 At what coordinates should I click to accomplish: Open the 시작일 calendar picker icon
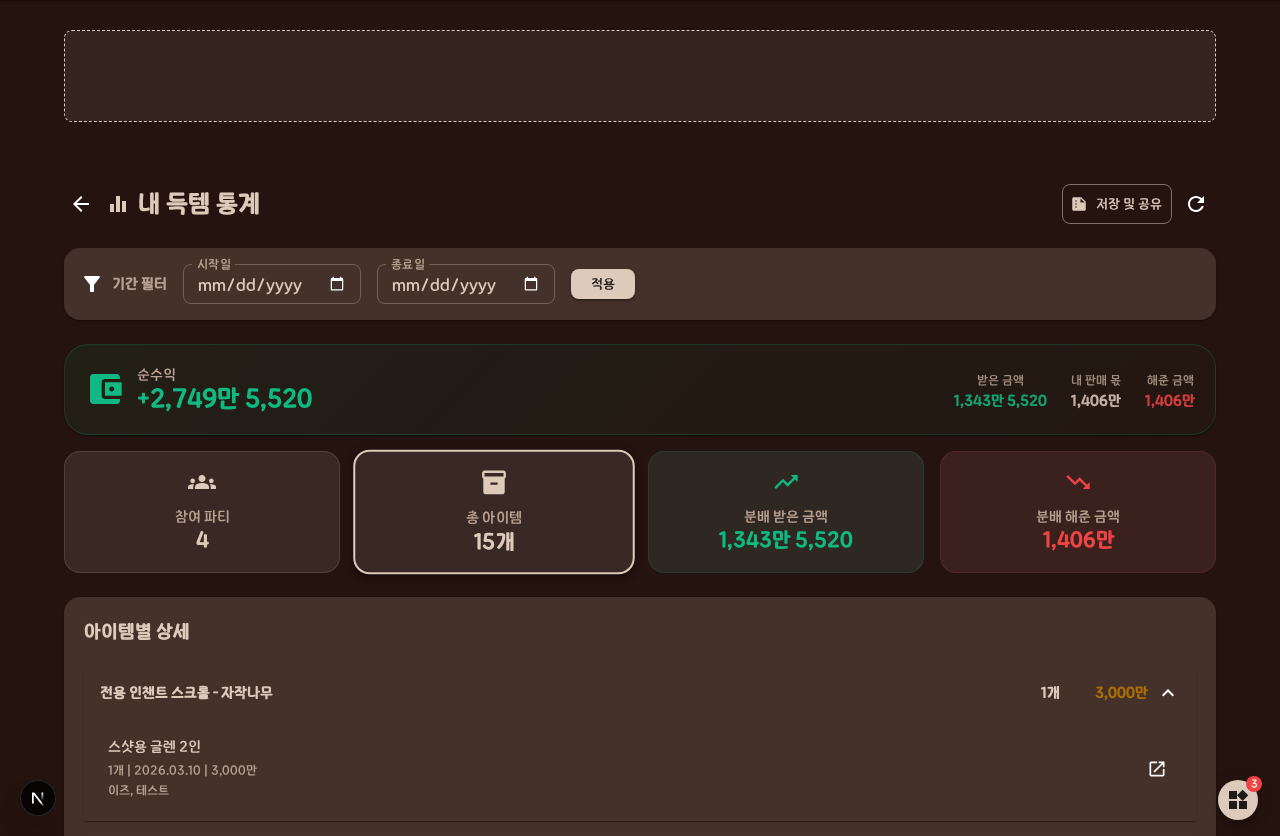(x=337, y=284)
